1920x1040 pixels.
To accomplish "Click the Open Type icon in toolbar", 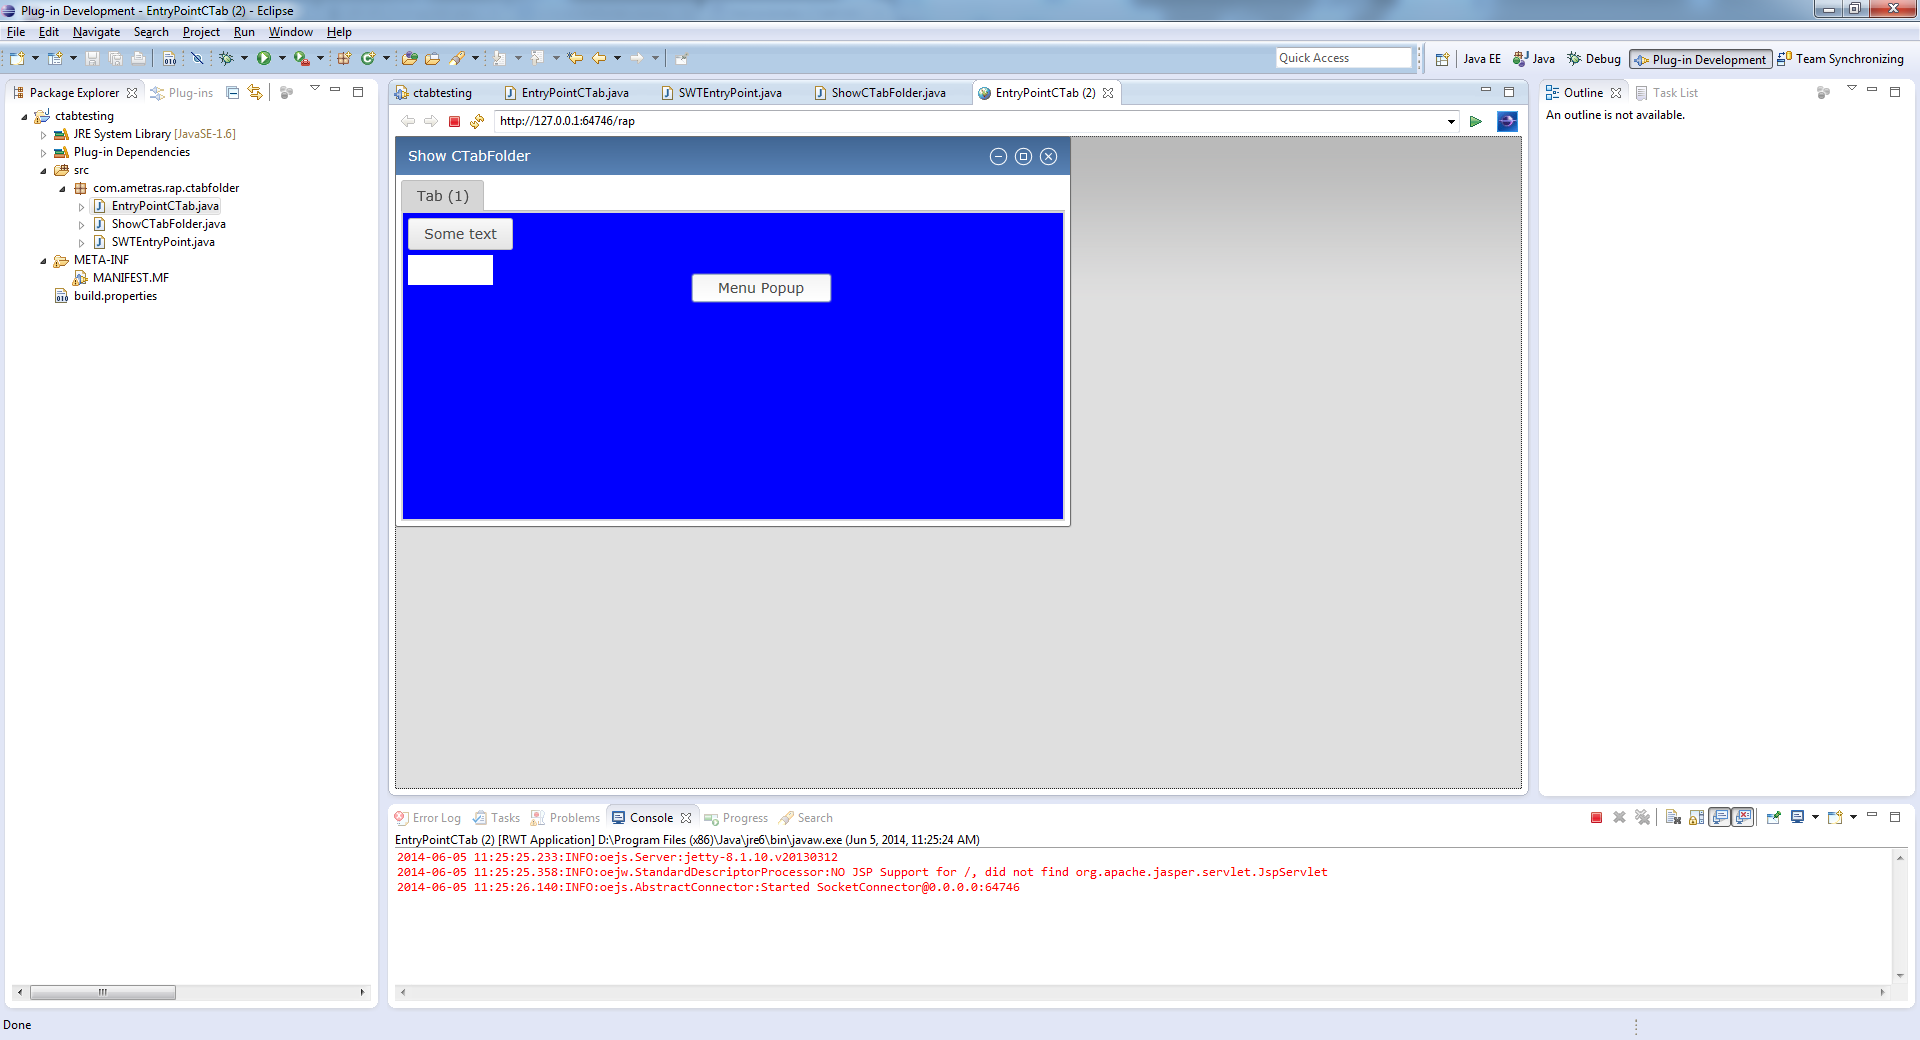I will click(x=409, y=58).
